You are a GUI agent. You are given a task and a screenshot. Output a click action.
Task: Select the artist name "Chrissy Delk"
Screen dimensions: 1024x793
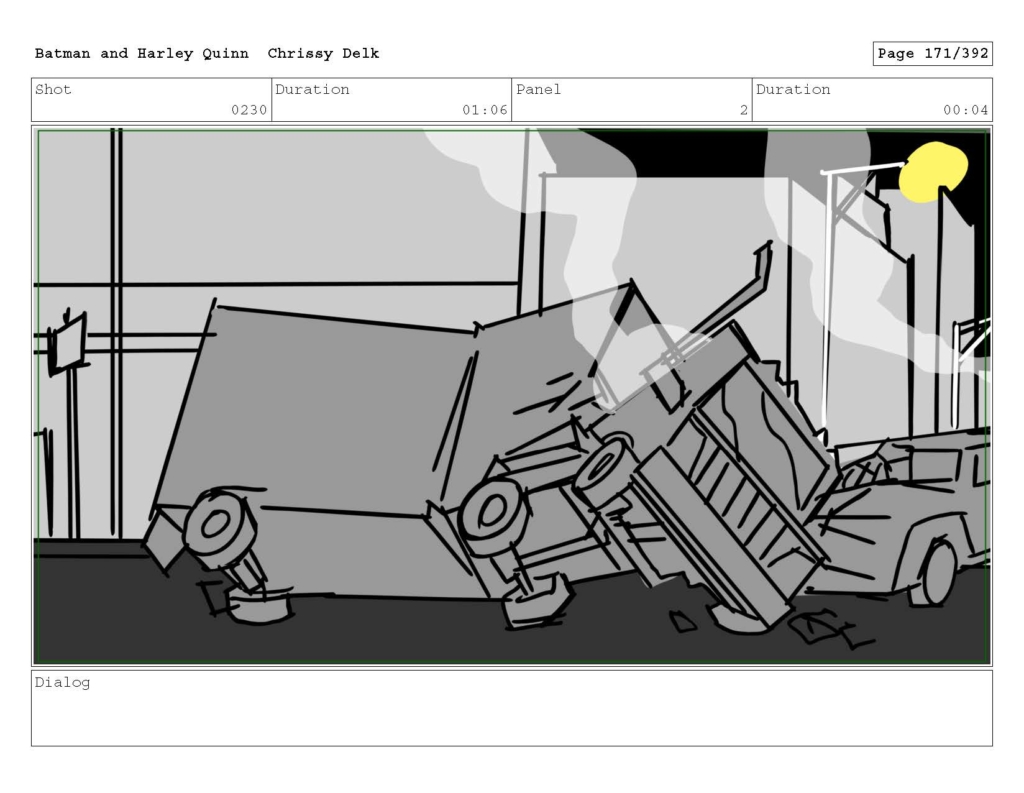pos(323,54)
